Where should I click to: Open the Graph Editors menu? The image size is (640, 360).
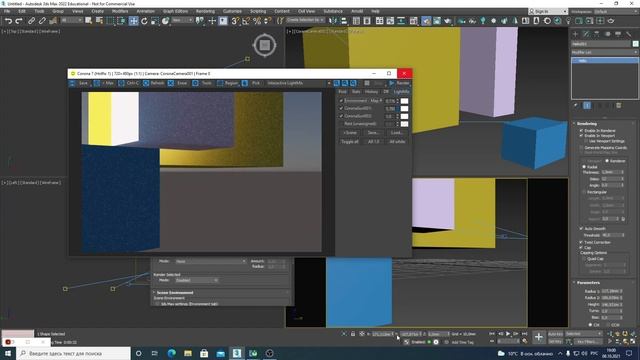(x=176, y=11)
